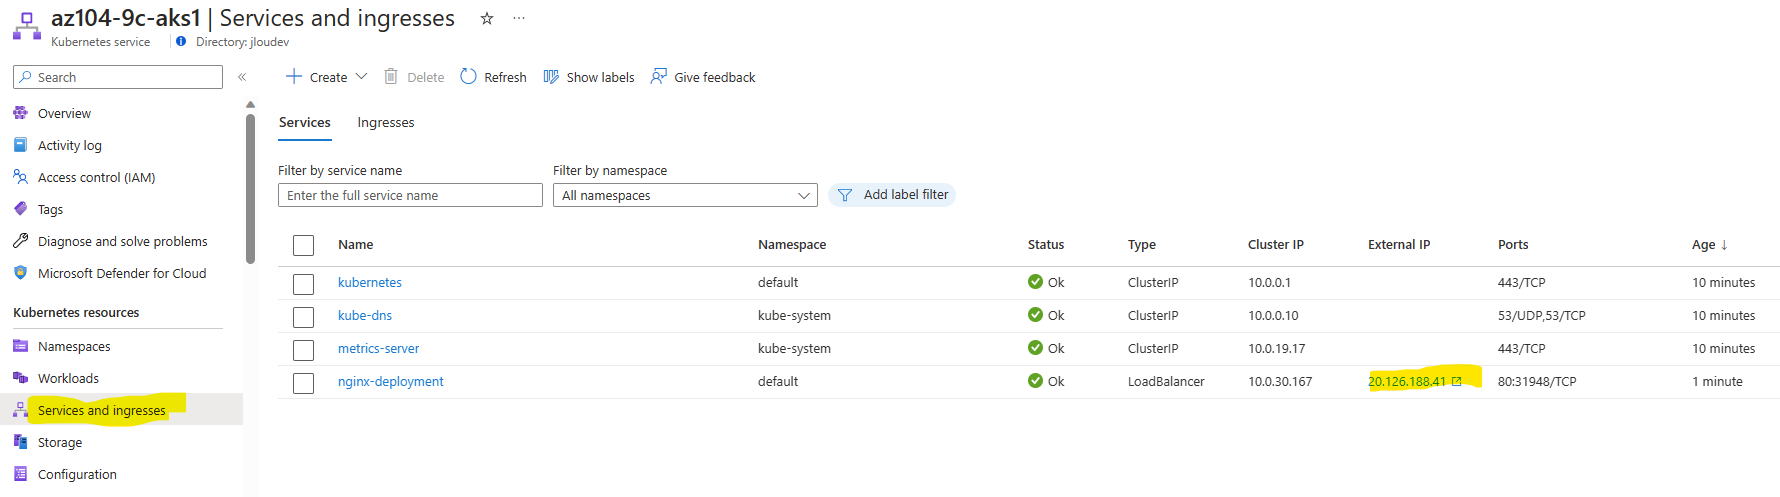Toggle the select-all checkbox in table header
The height and width of the screenshot is (497, 1780).
[x=304, y=245]
